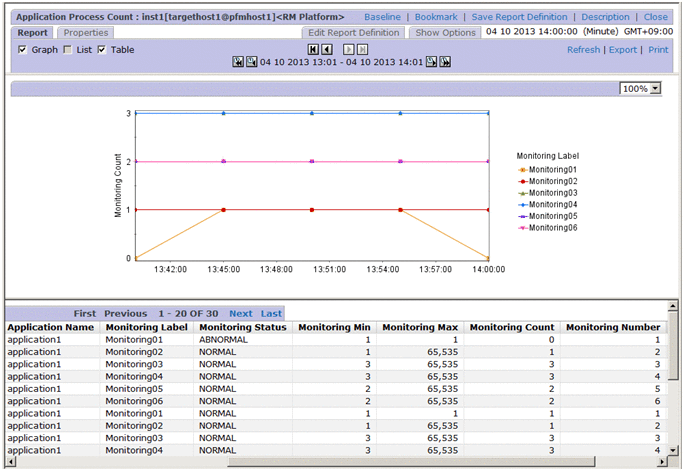Click the Monitoring Status column header

pos(241,327)
